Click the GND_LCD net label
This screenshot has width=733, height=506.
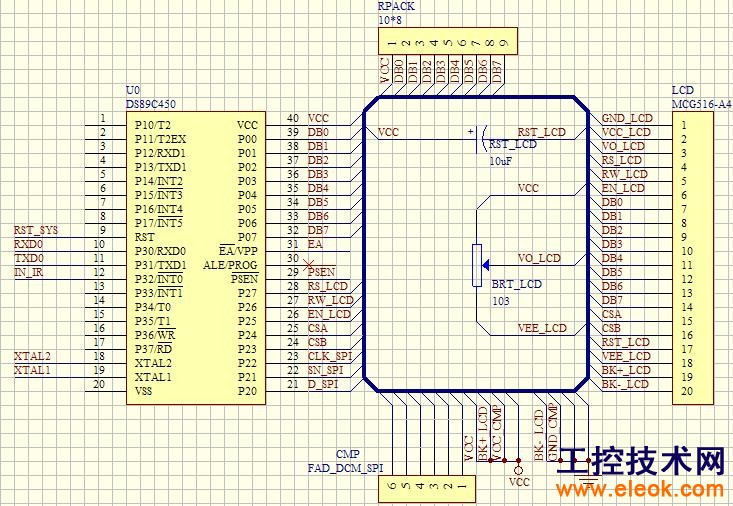pos(626,118)
